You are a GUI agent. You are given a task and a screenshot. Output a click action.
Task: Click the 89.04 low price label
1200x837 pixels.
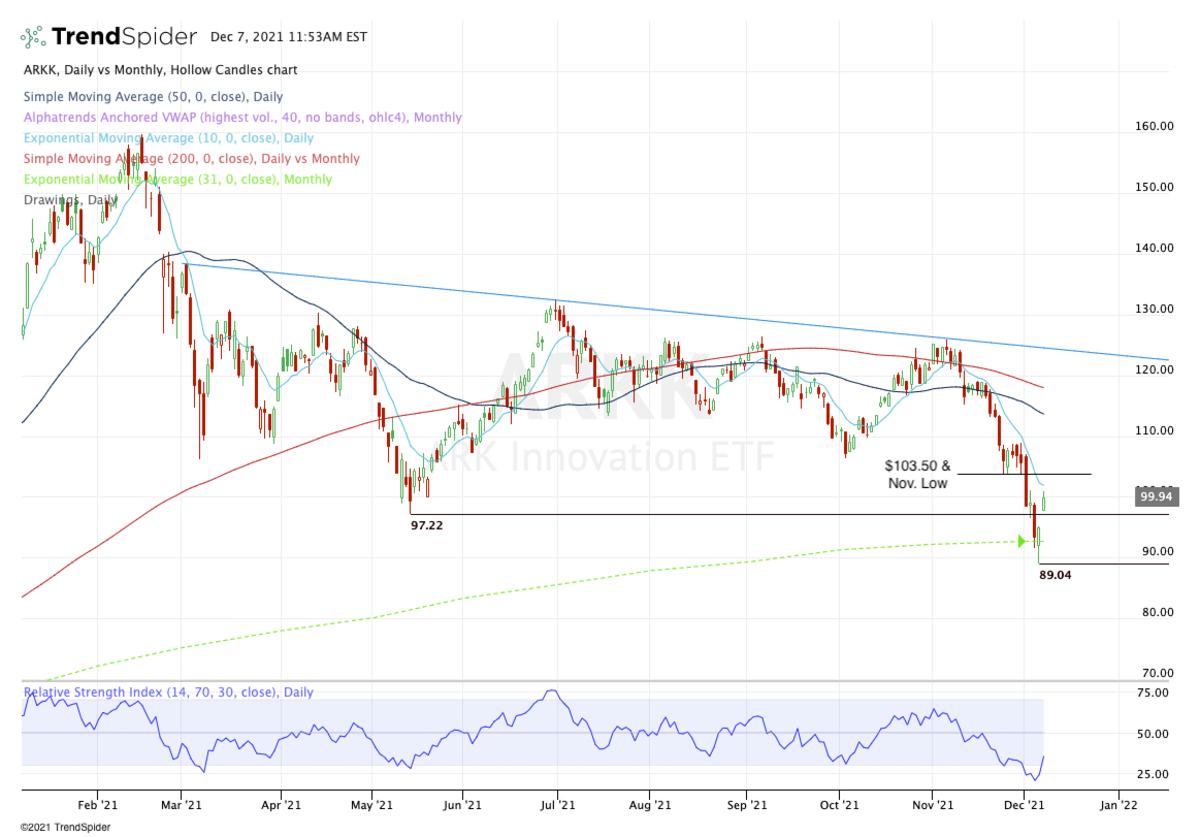(x=1056, y=576)
